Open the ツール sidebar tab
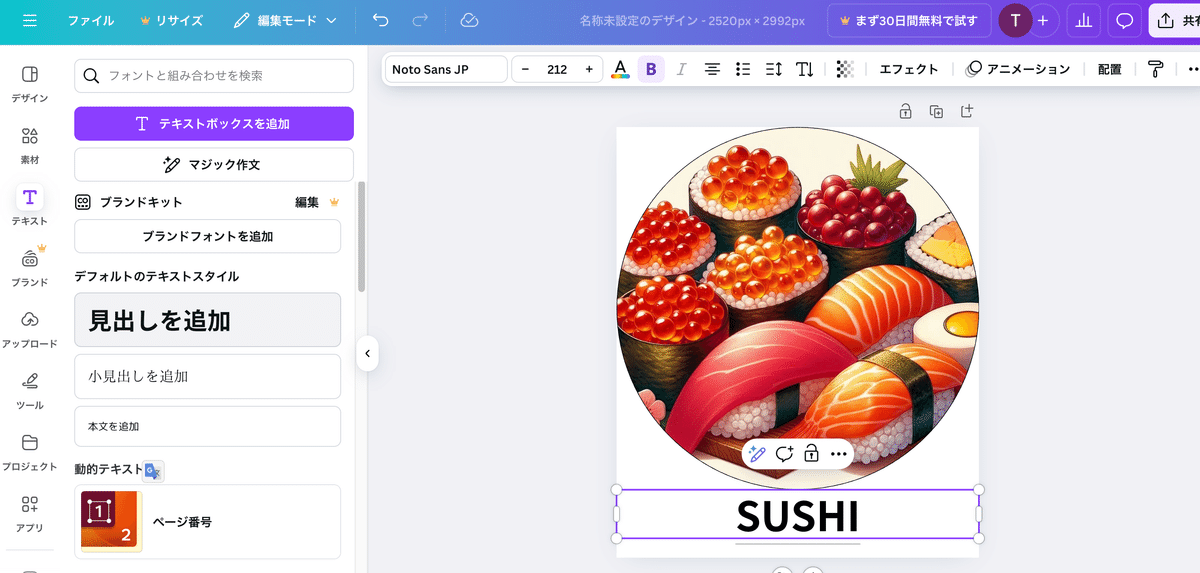 (x=30, y=391)
